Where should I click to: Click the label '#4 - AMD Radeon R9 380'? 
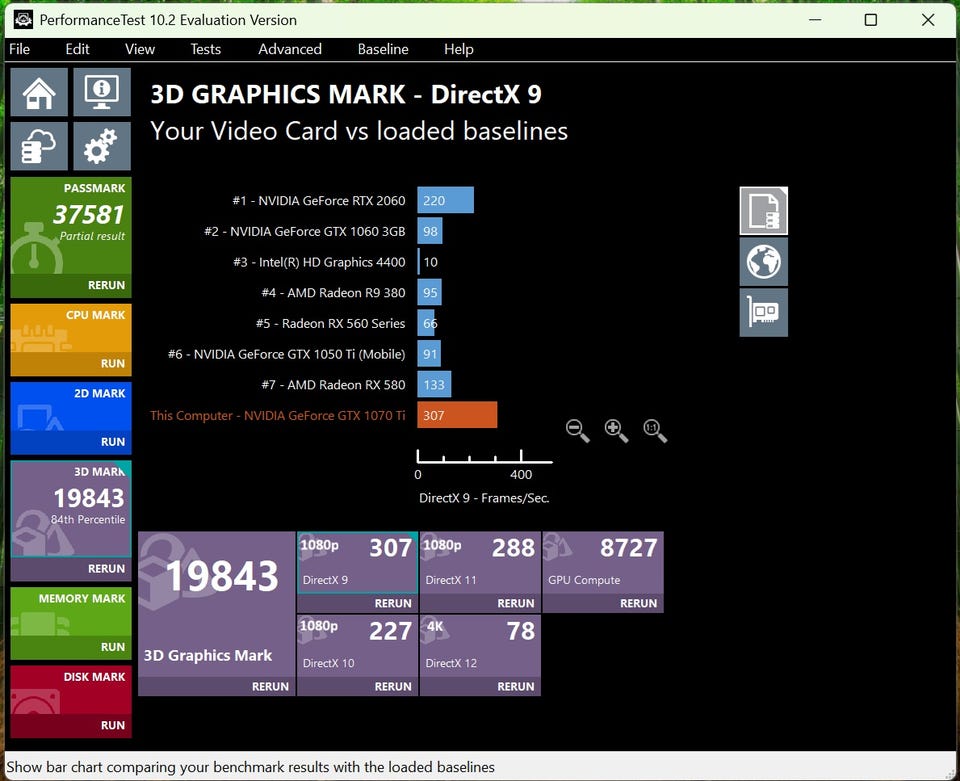pos(333,293)
